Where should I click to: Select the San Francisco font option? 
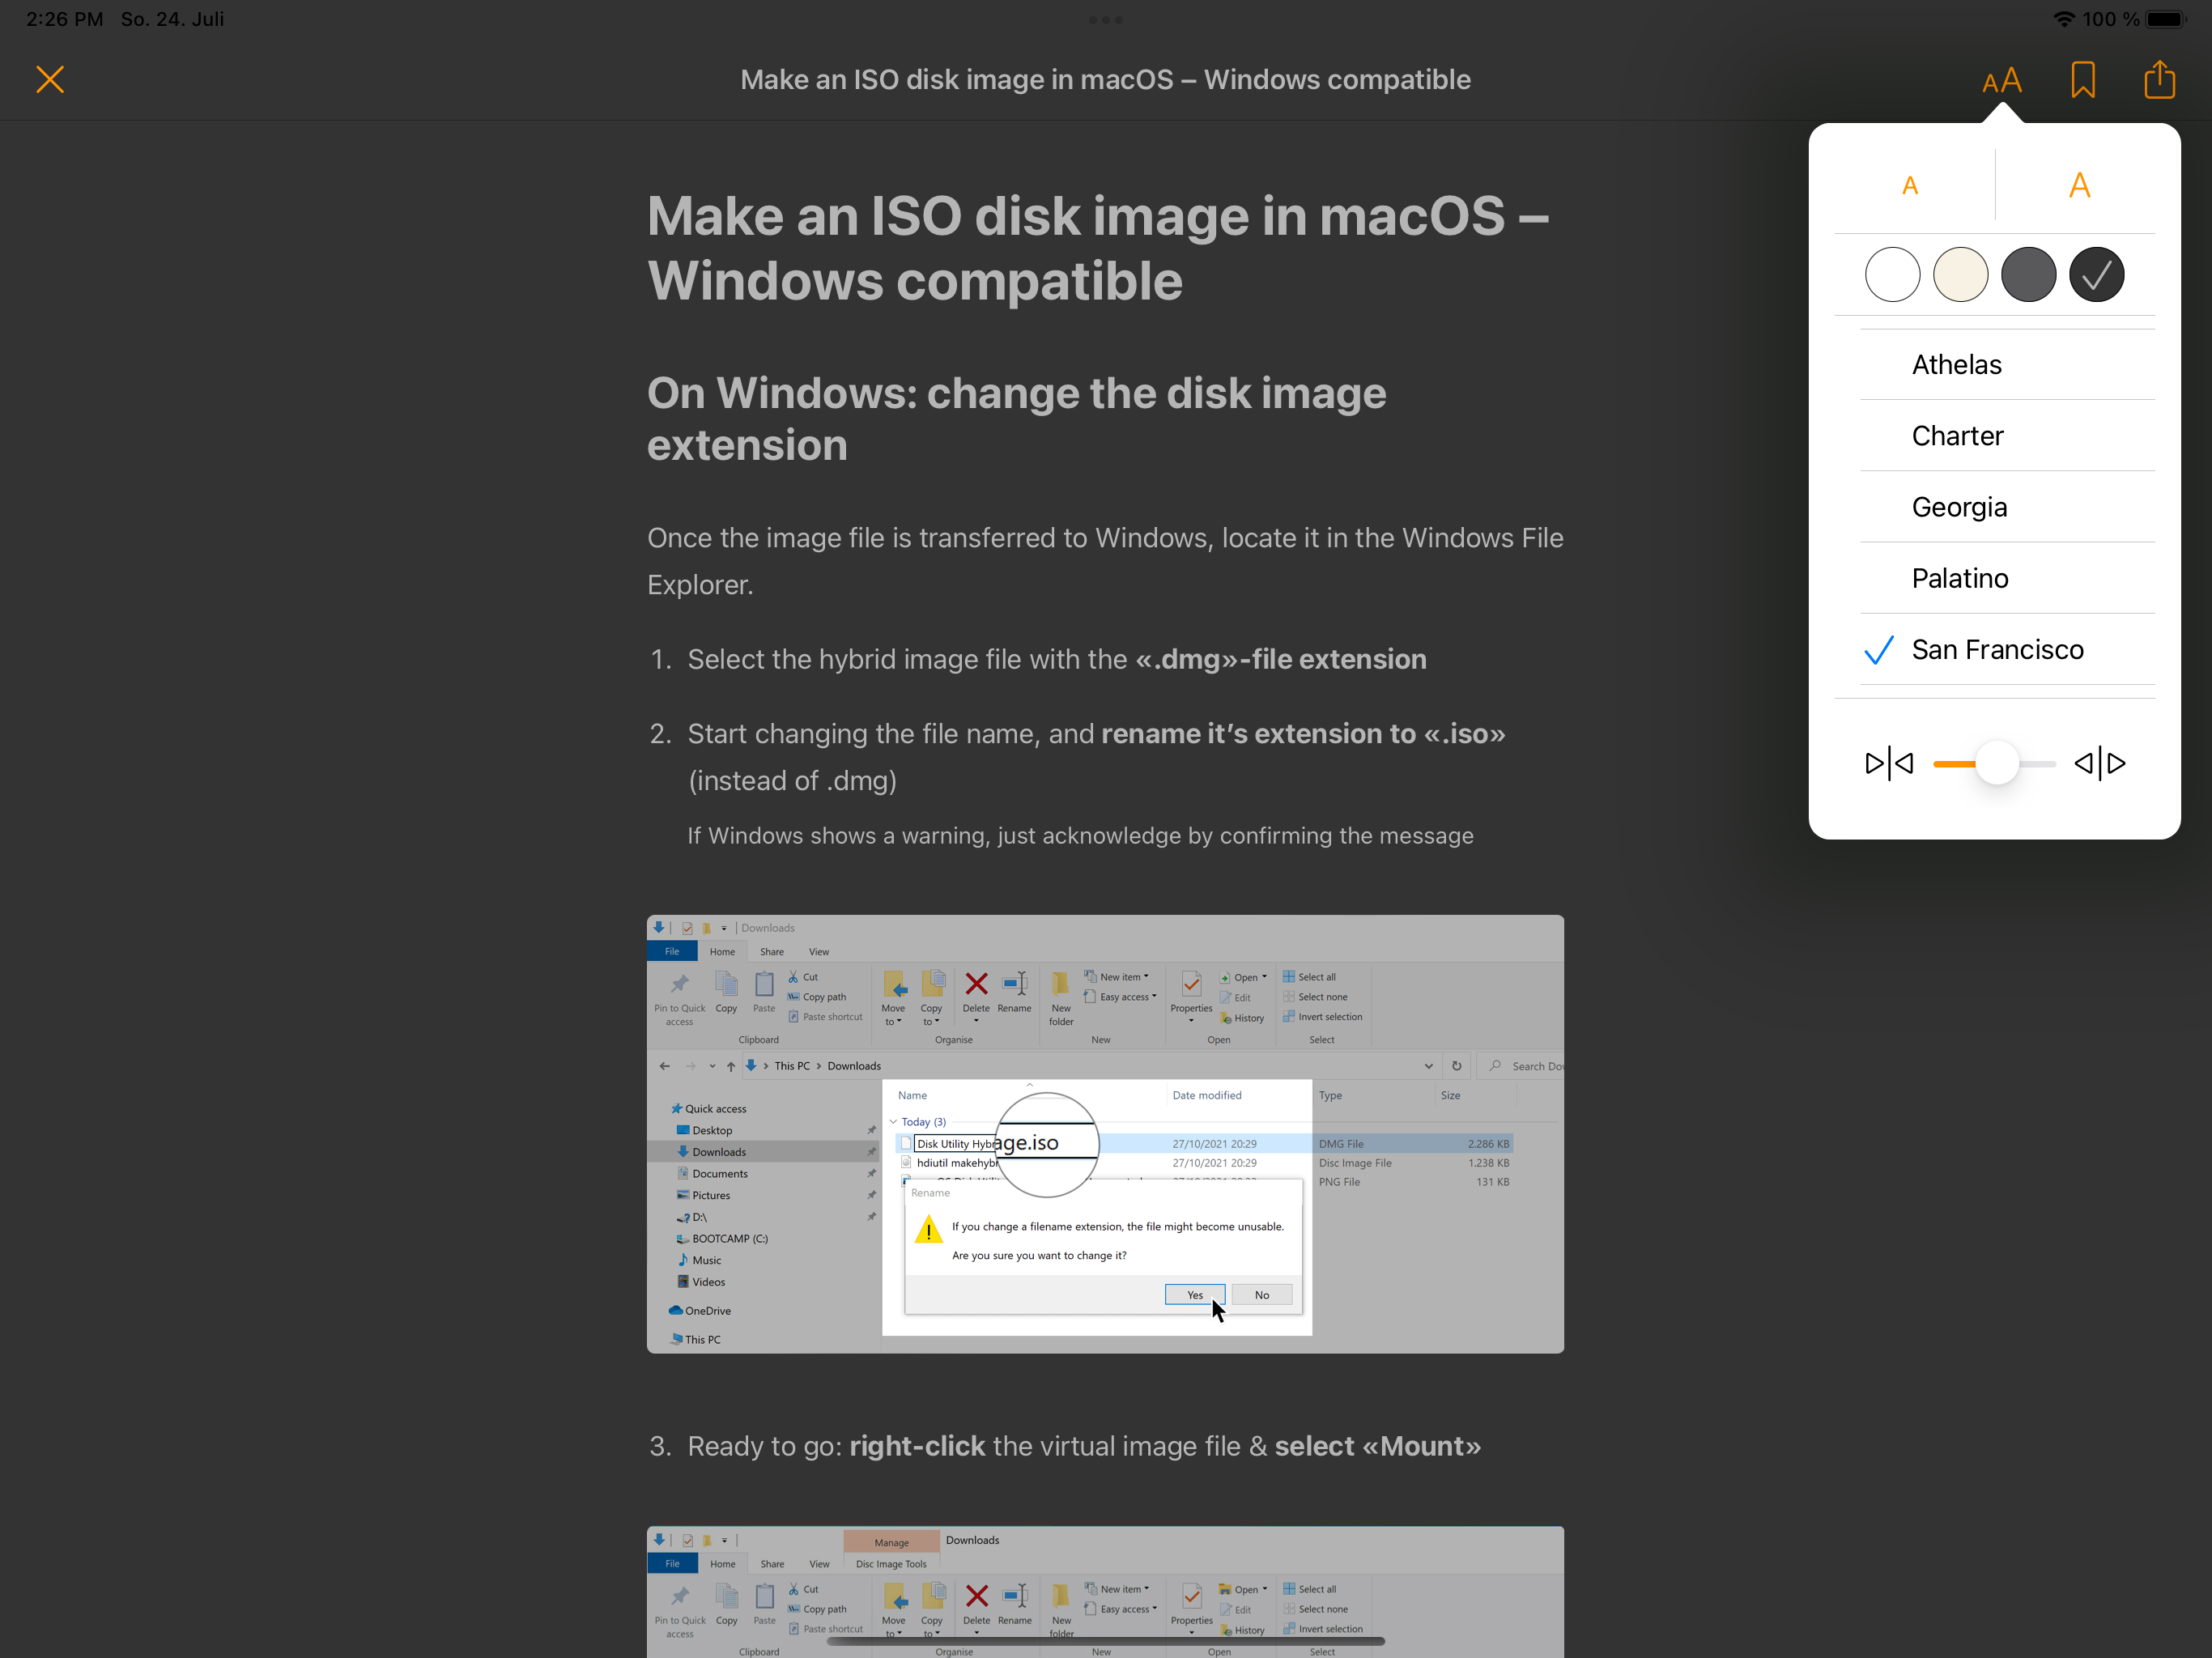tap(1997, 650)
